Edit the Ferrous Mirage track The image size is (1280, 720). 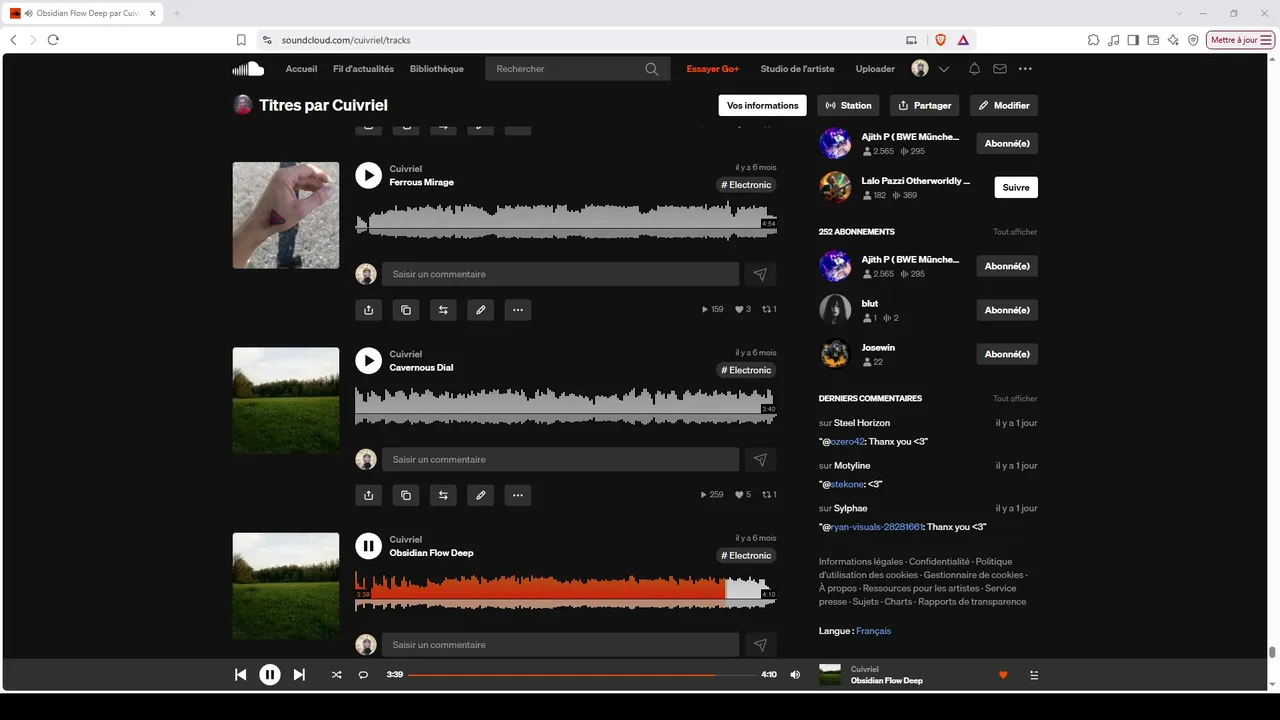click(x=481, y=310)
